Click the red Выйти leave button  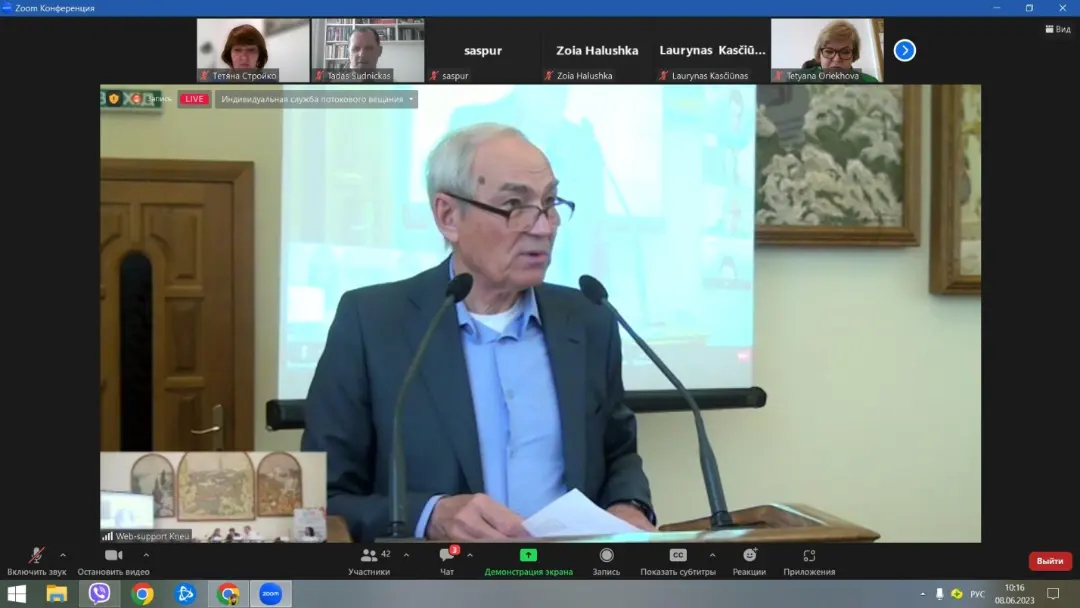[1049, 561]
